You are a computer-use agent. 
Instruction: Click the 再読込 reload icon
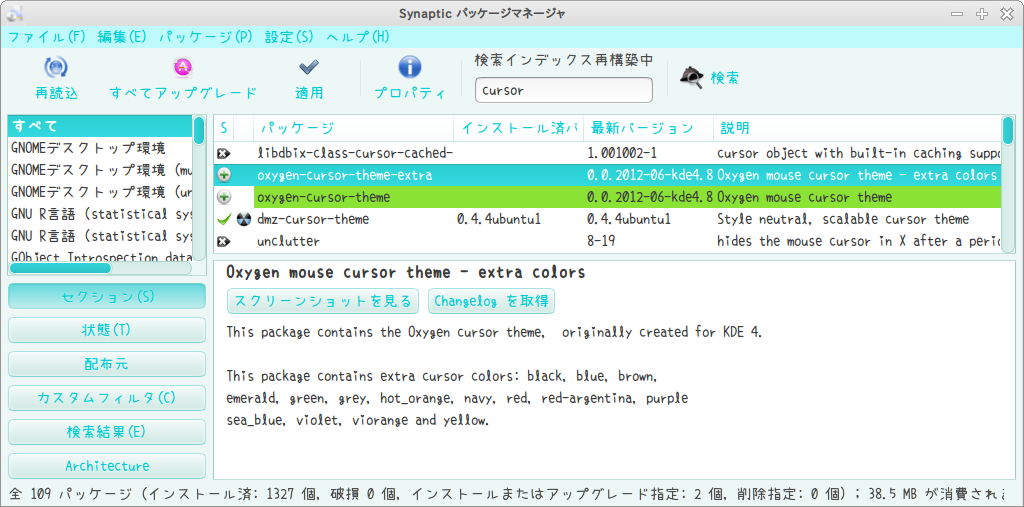click(56, 67)
